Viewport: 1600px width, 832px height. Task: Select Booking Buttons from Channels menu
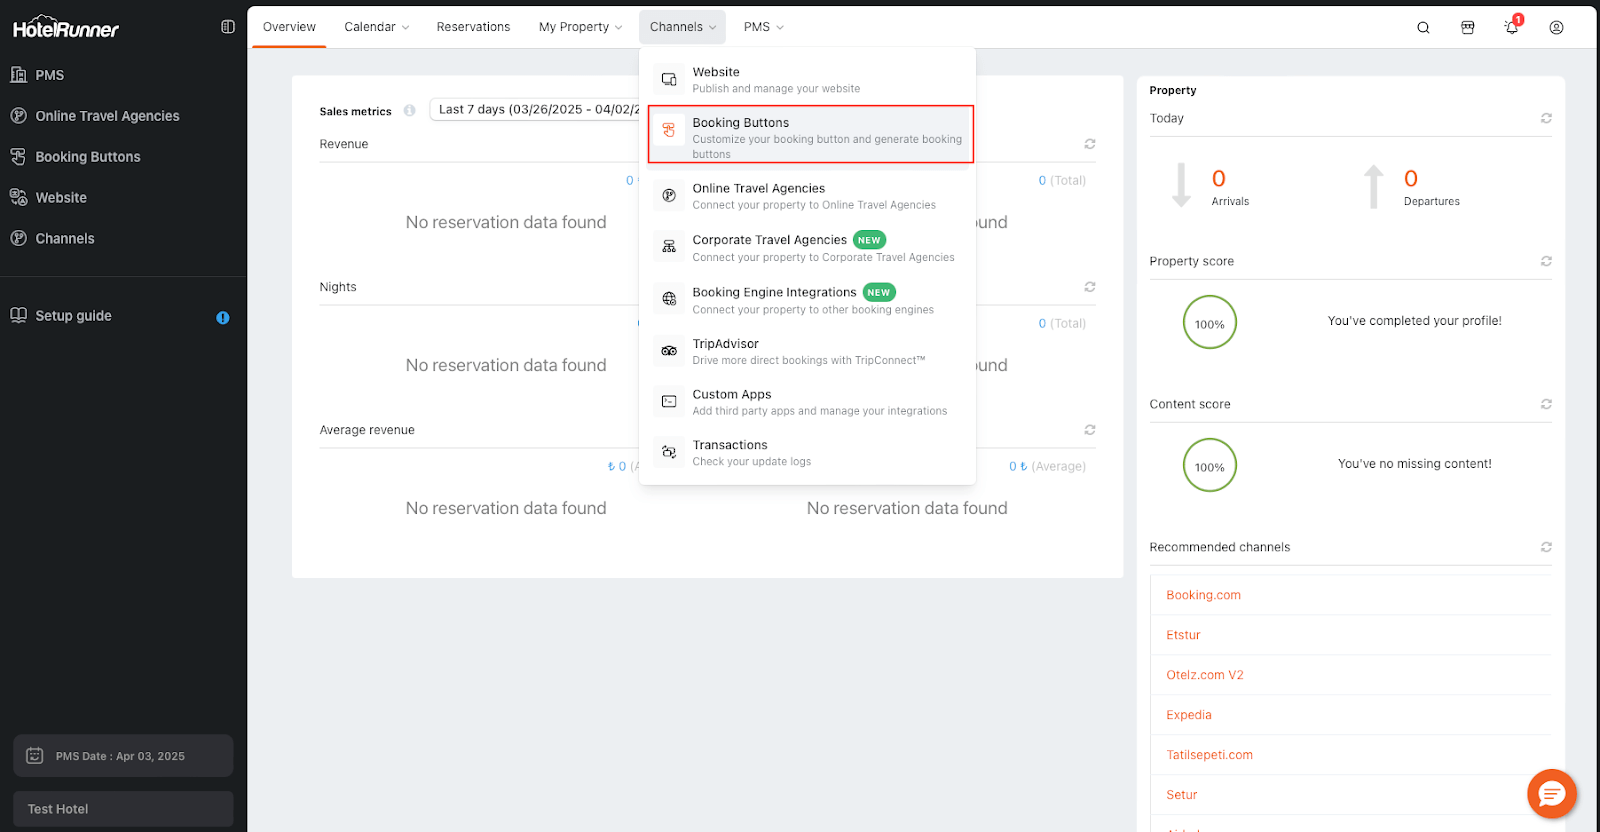point(810,135)
